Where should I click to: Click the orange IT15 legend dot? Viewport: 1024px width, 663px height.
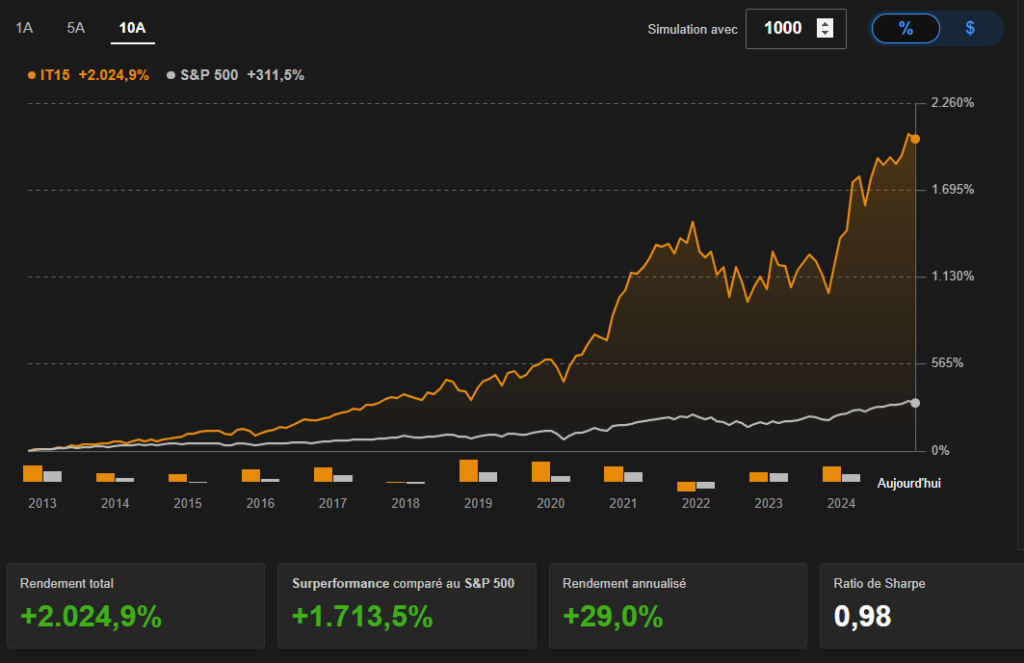click(x=32, y=75)
